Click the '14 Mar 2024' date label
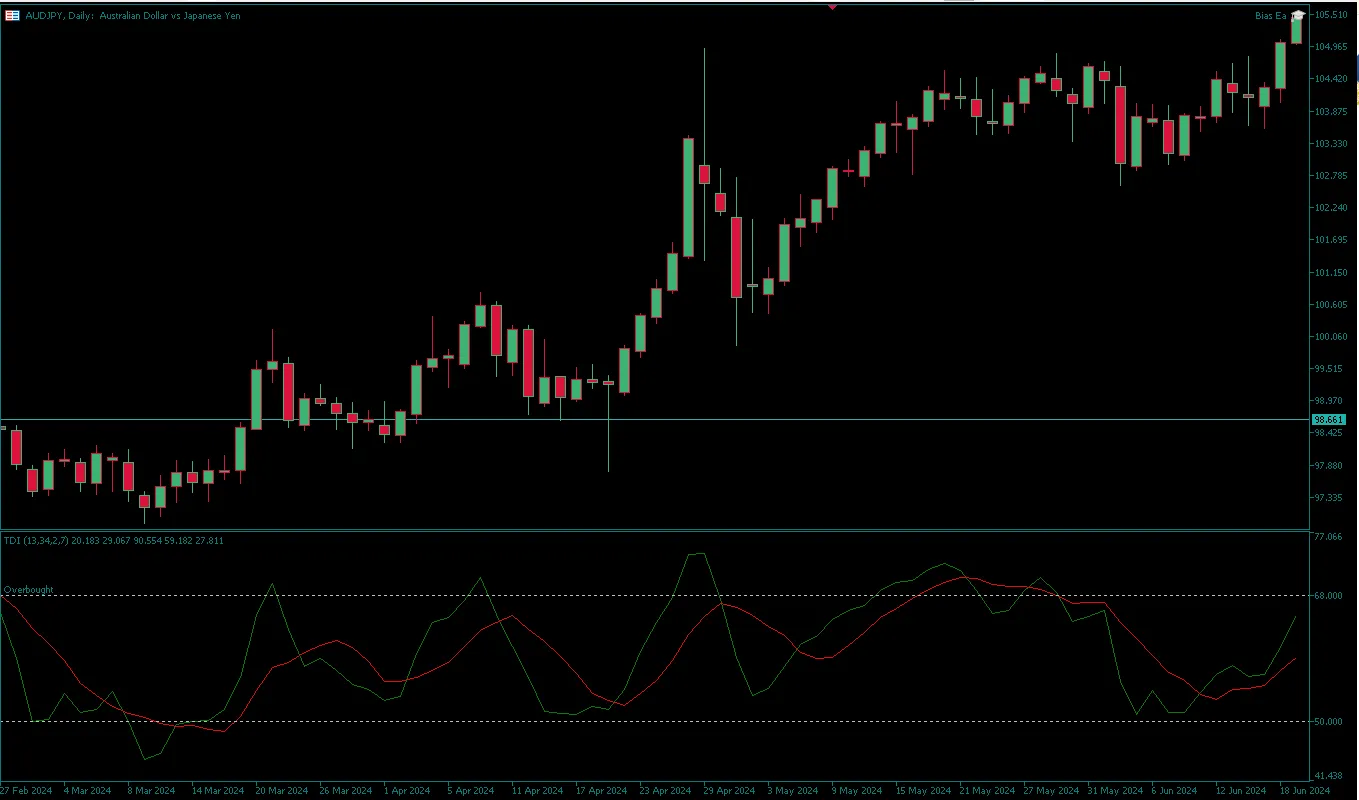 click(217, 791)
